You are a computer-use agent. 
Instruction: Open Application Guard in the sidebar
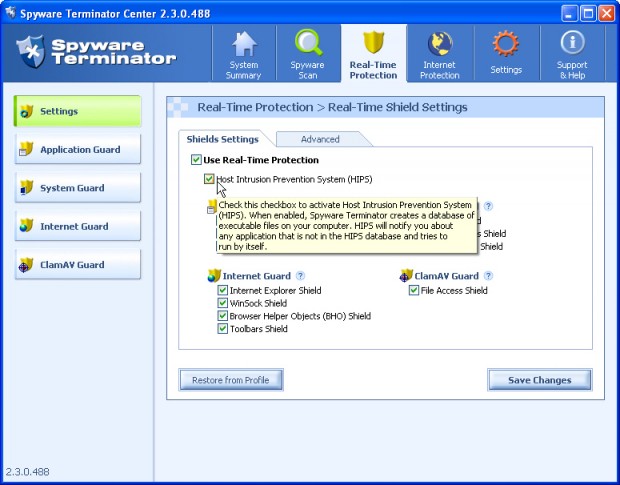(x=78, y=149)
